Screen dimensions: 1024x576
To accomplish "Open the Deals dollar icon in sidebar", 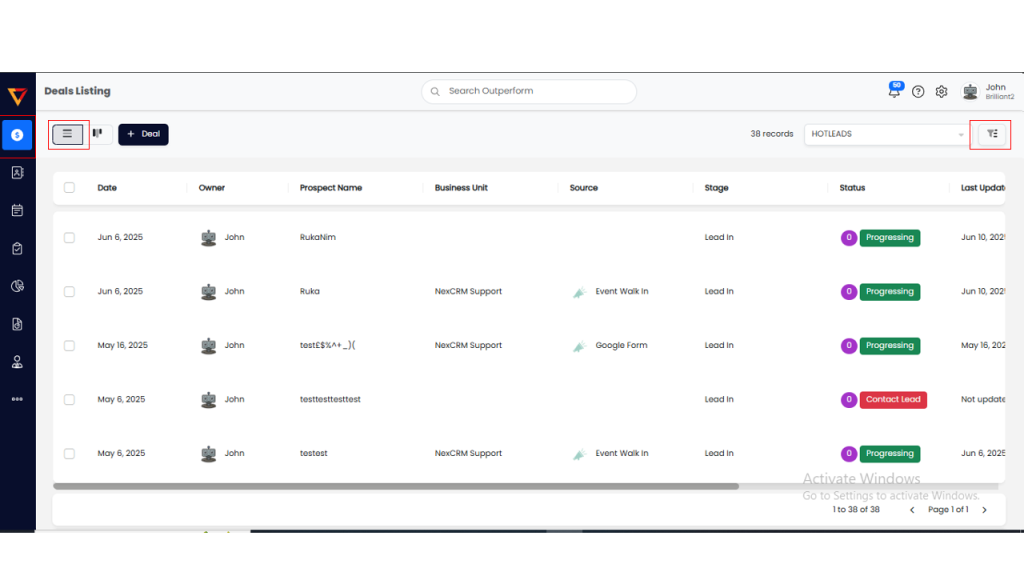I will pyautogui.click(x=17, y=135).
